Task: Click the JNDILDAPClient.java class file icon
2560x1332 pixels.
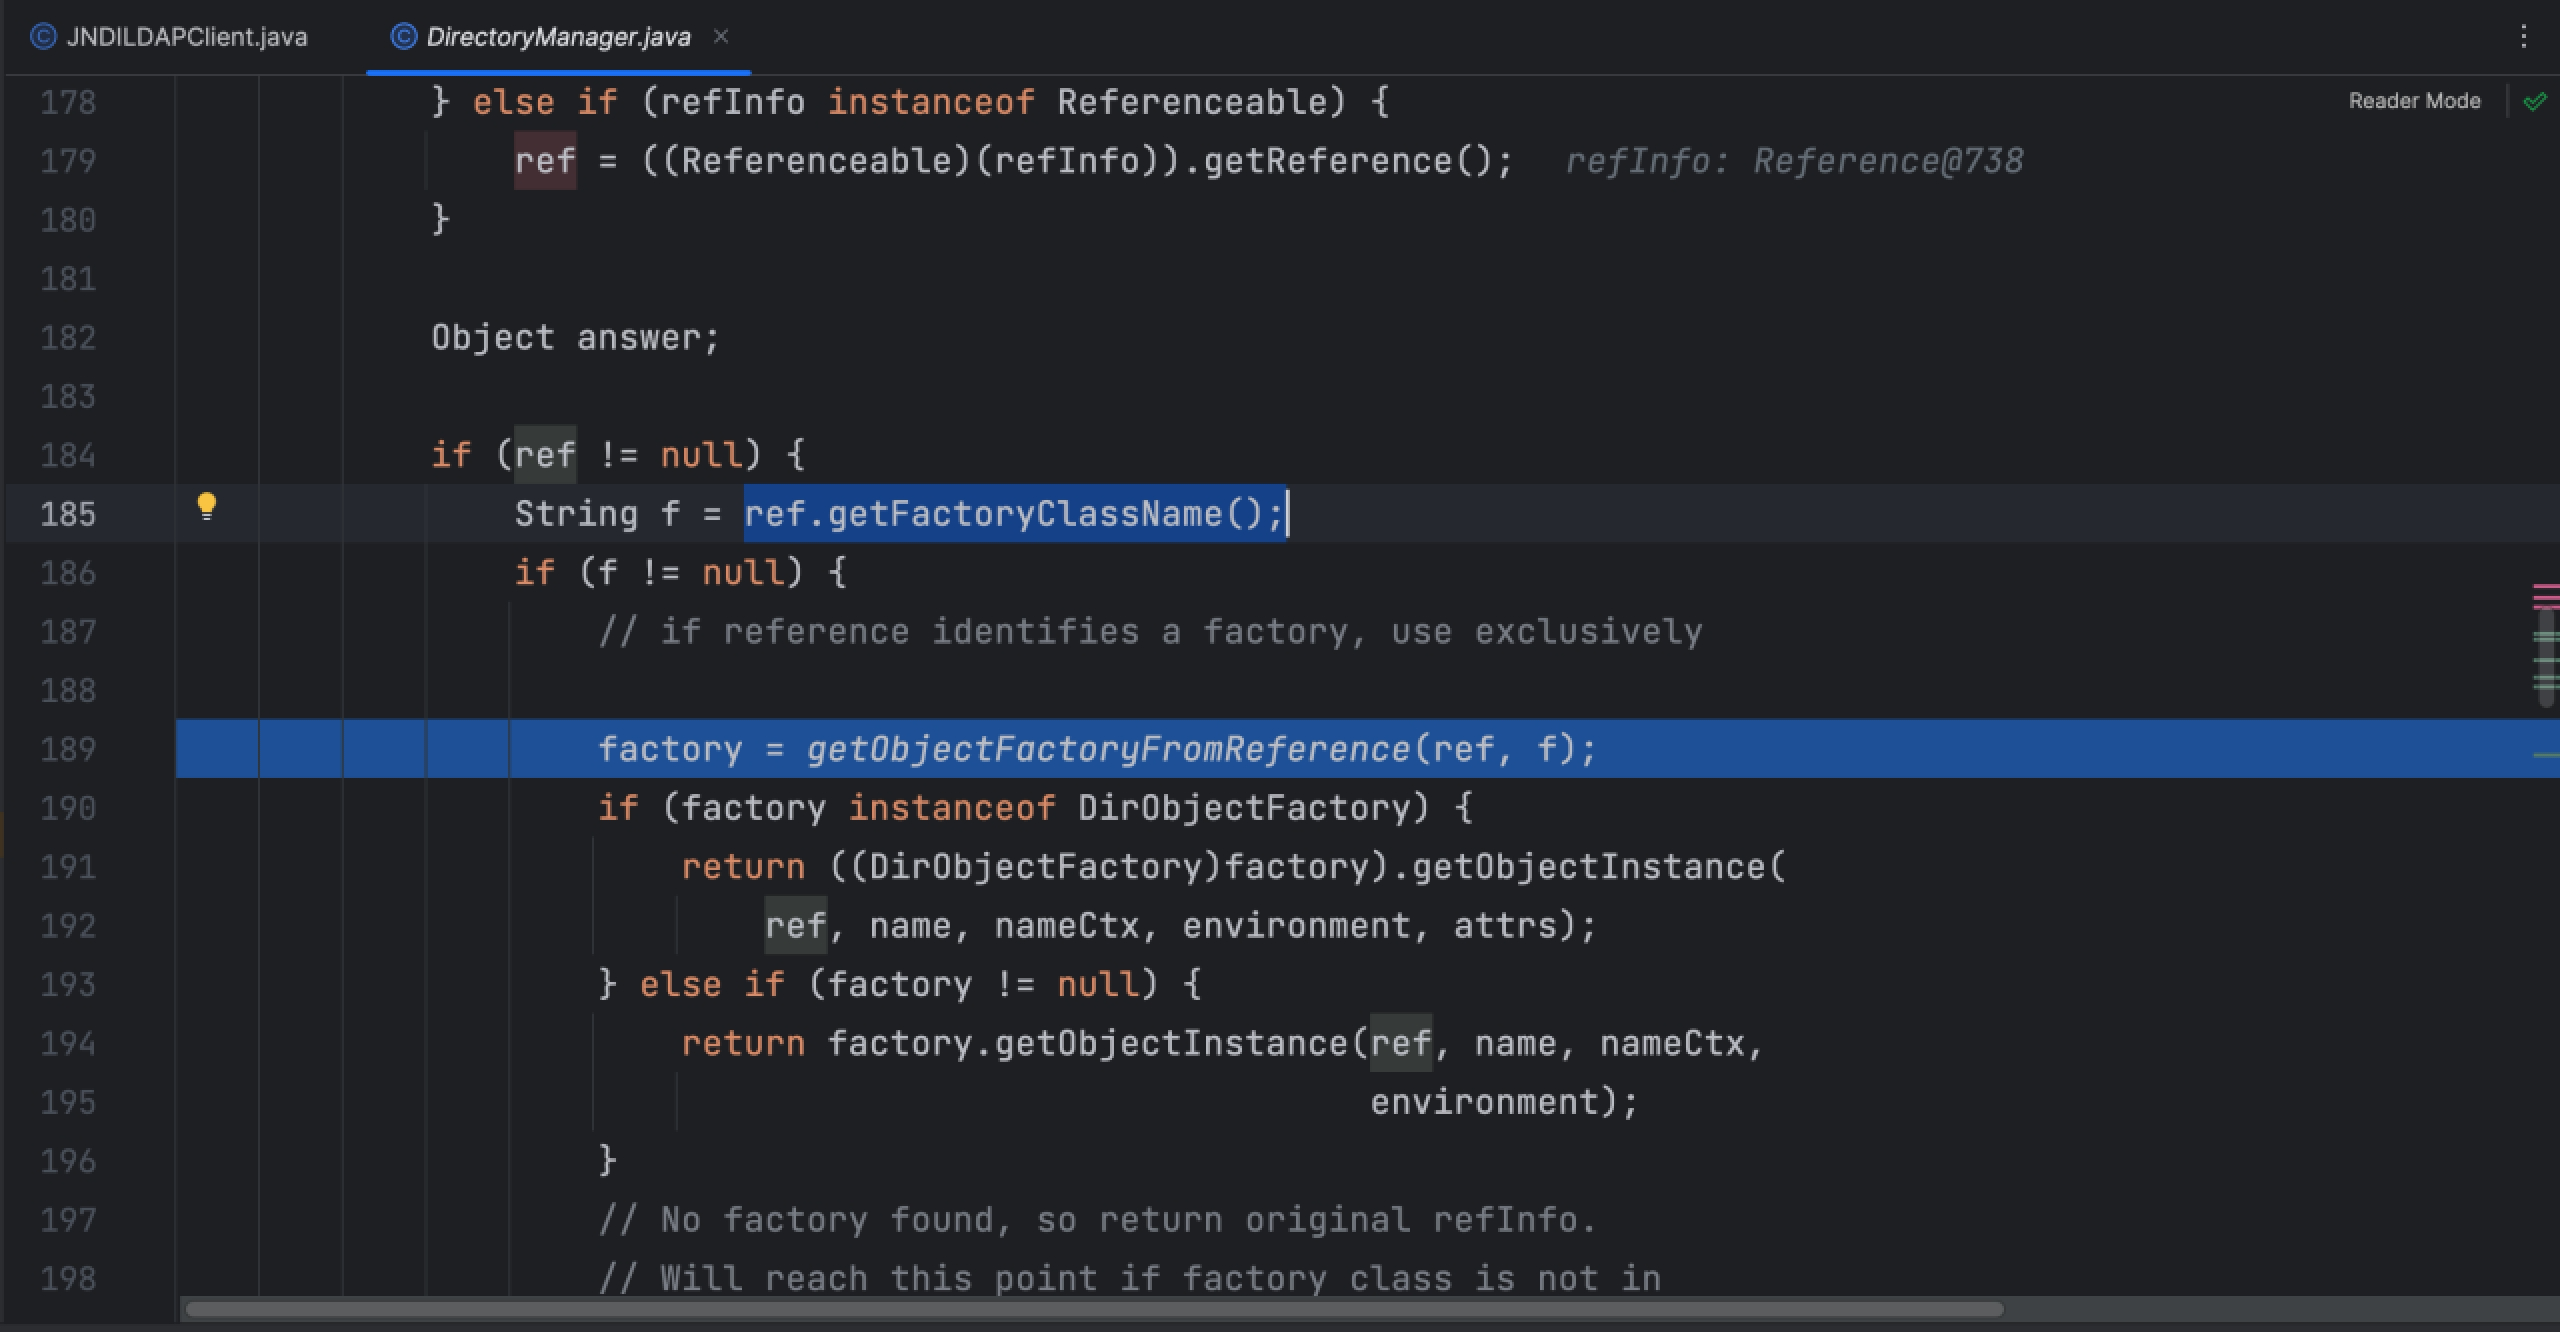Action: click(43, 37)
